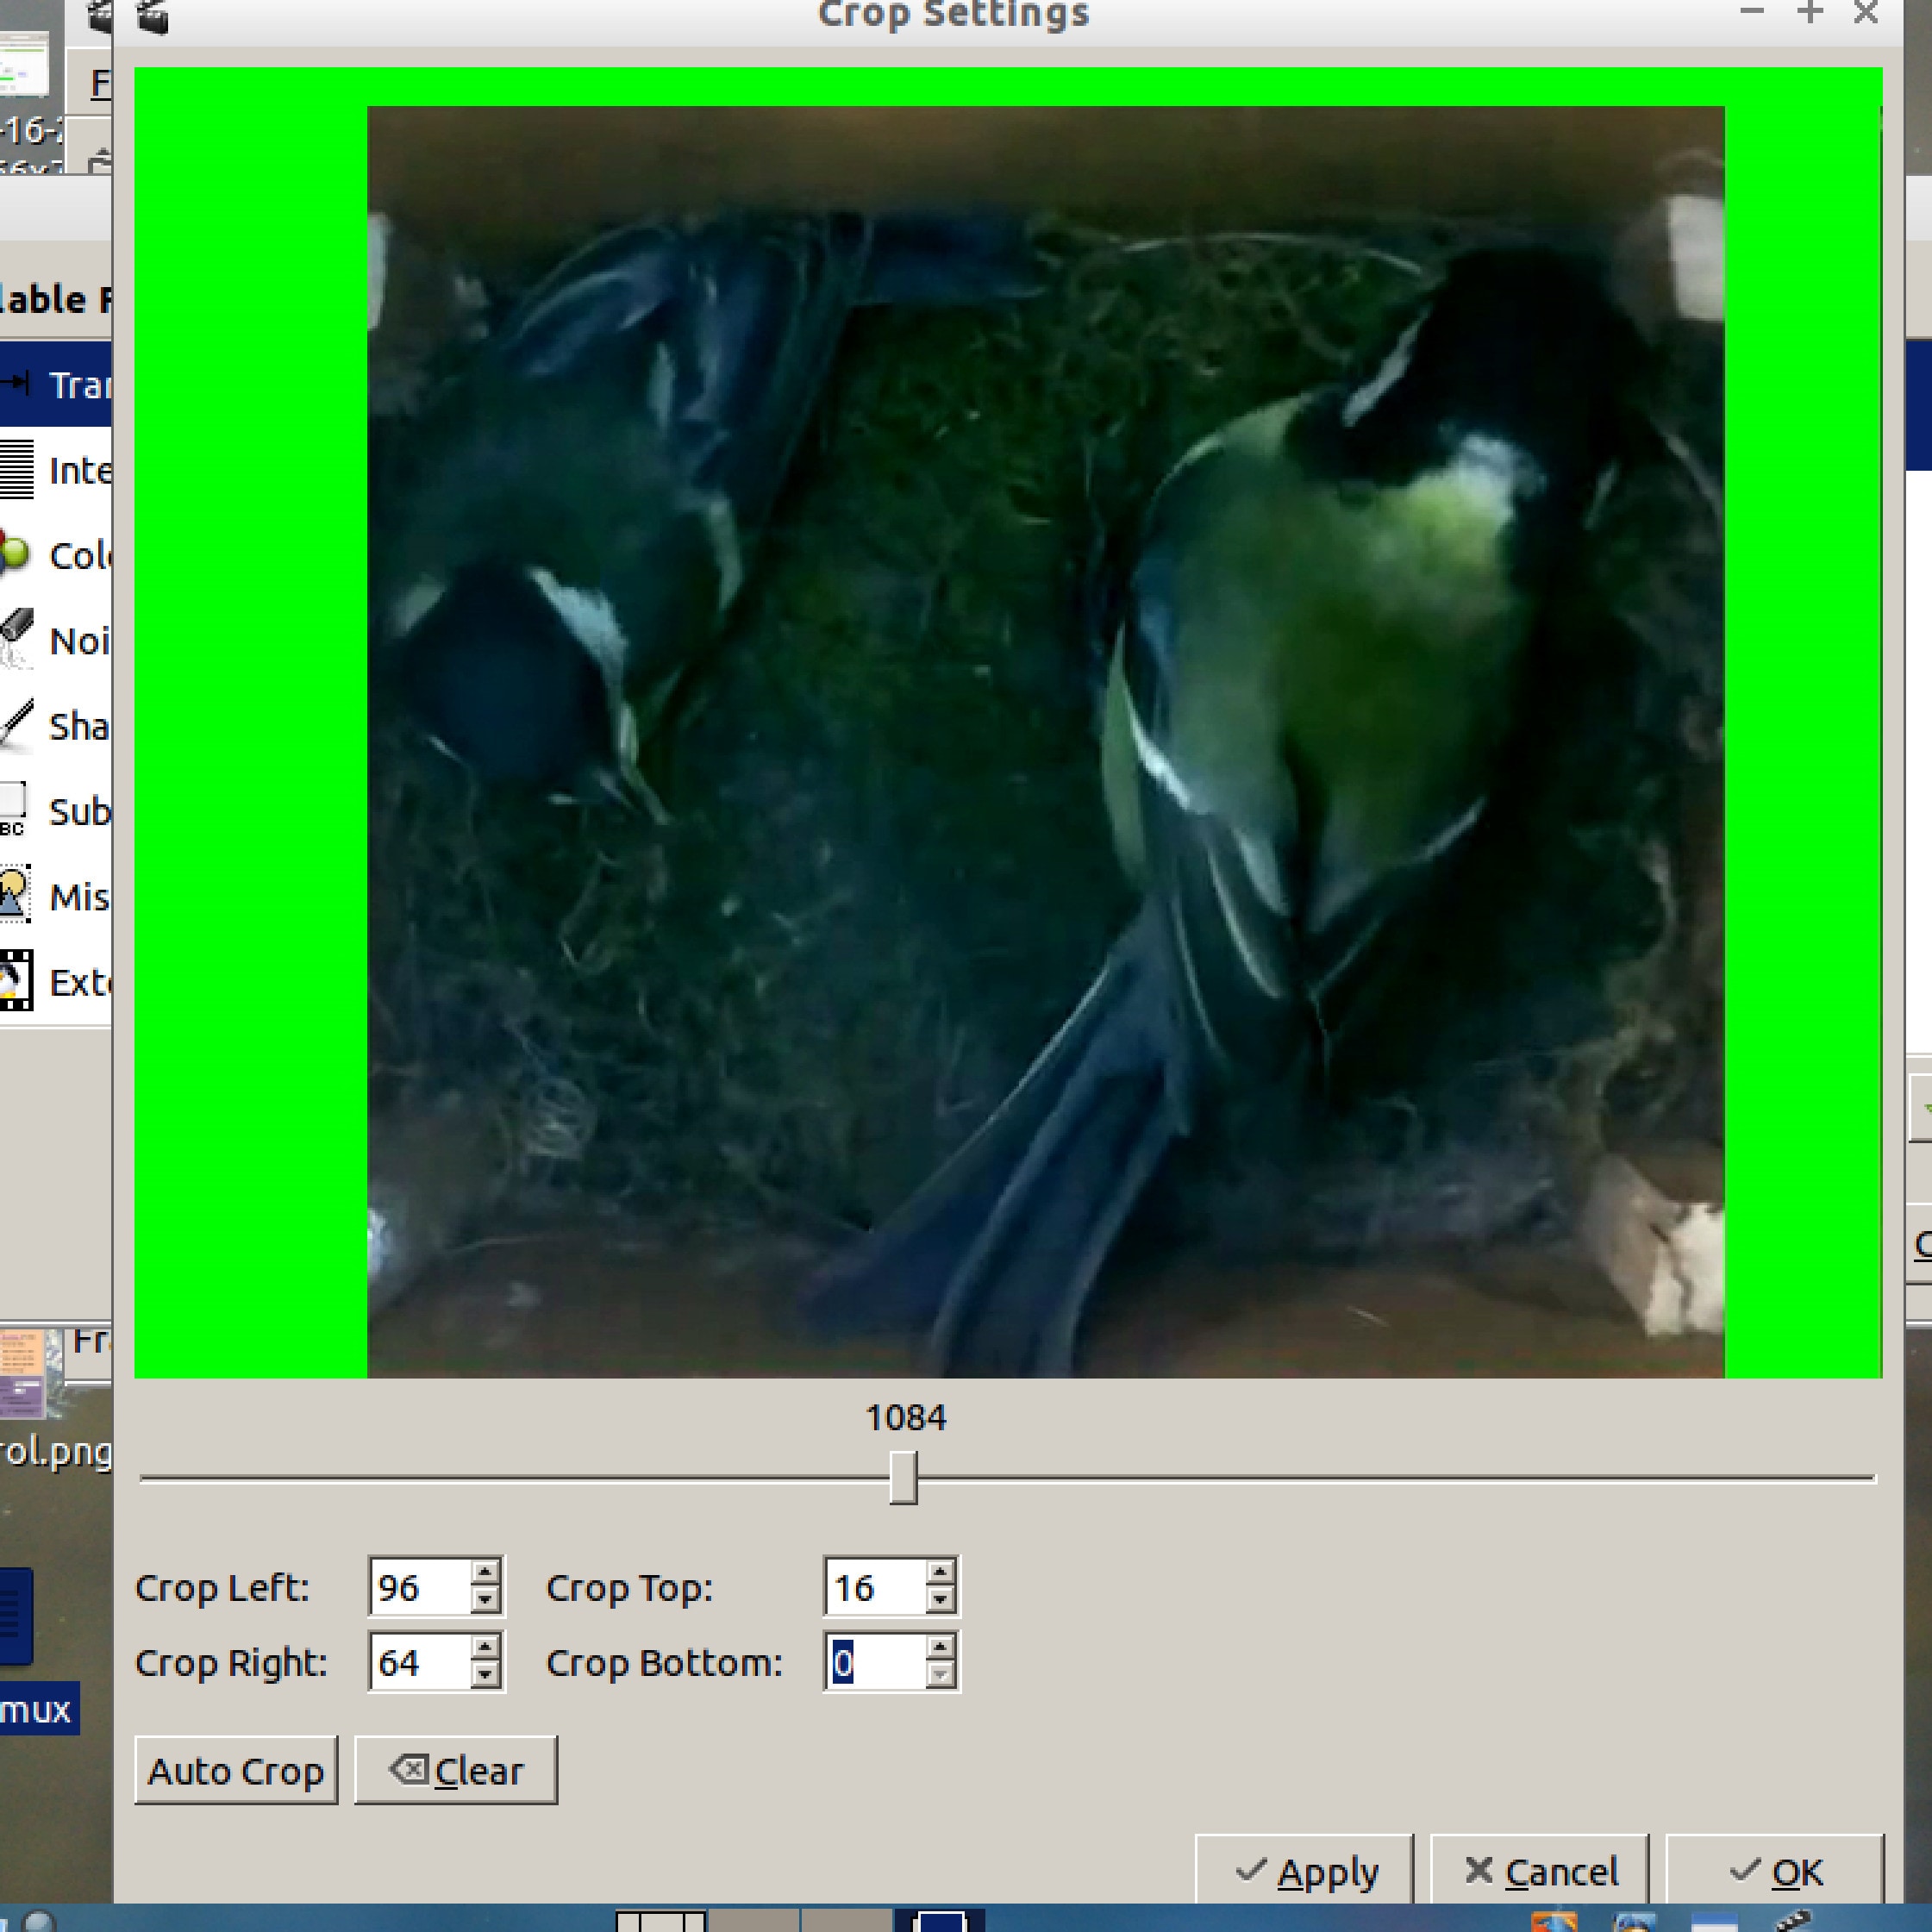Select the Sharpness filter category icon

pos(16,726)
